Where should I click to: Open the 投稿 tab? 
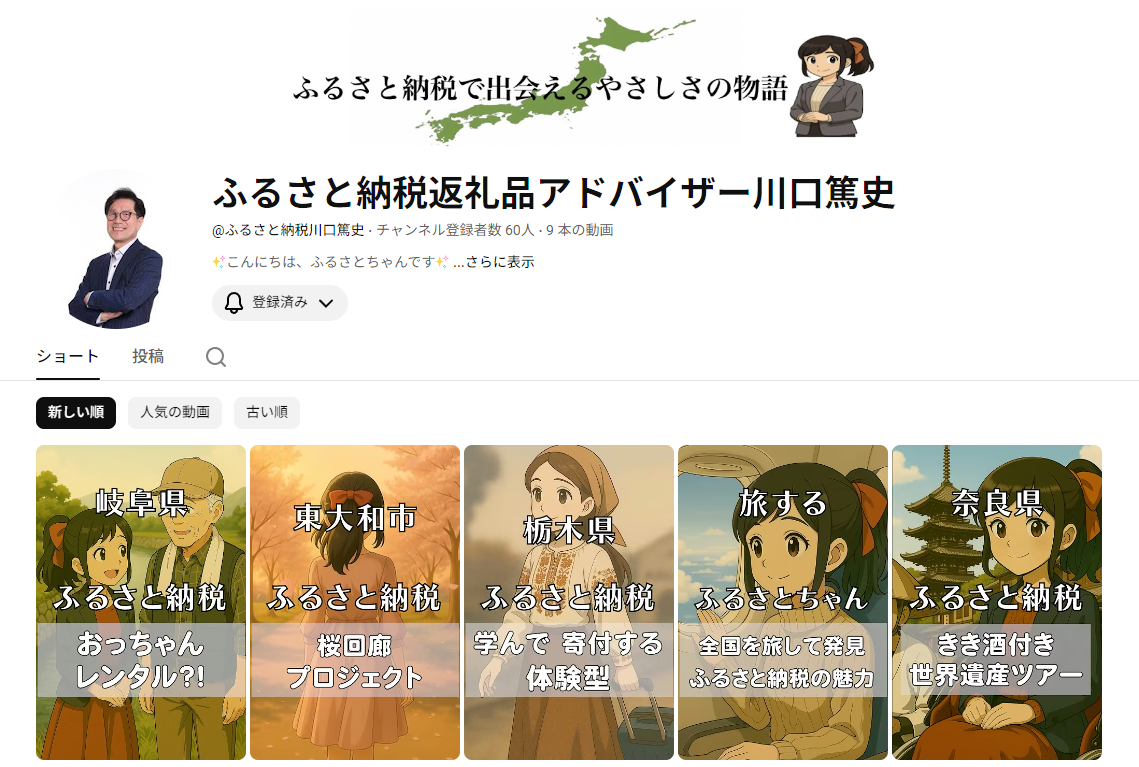pos(148,357)
